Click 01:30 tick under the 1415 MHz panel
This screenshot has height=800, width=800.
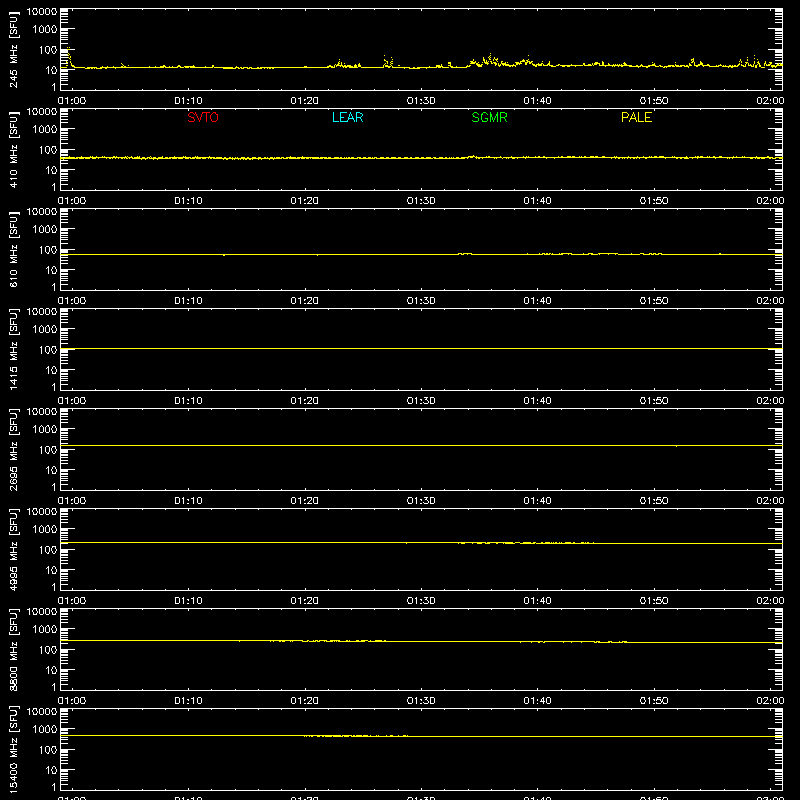421,401
